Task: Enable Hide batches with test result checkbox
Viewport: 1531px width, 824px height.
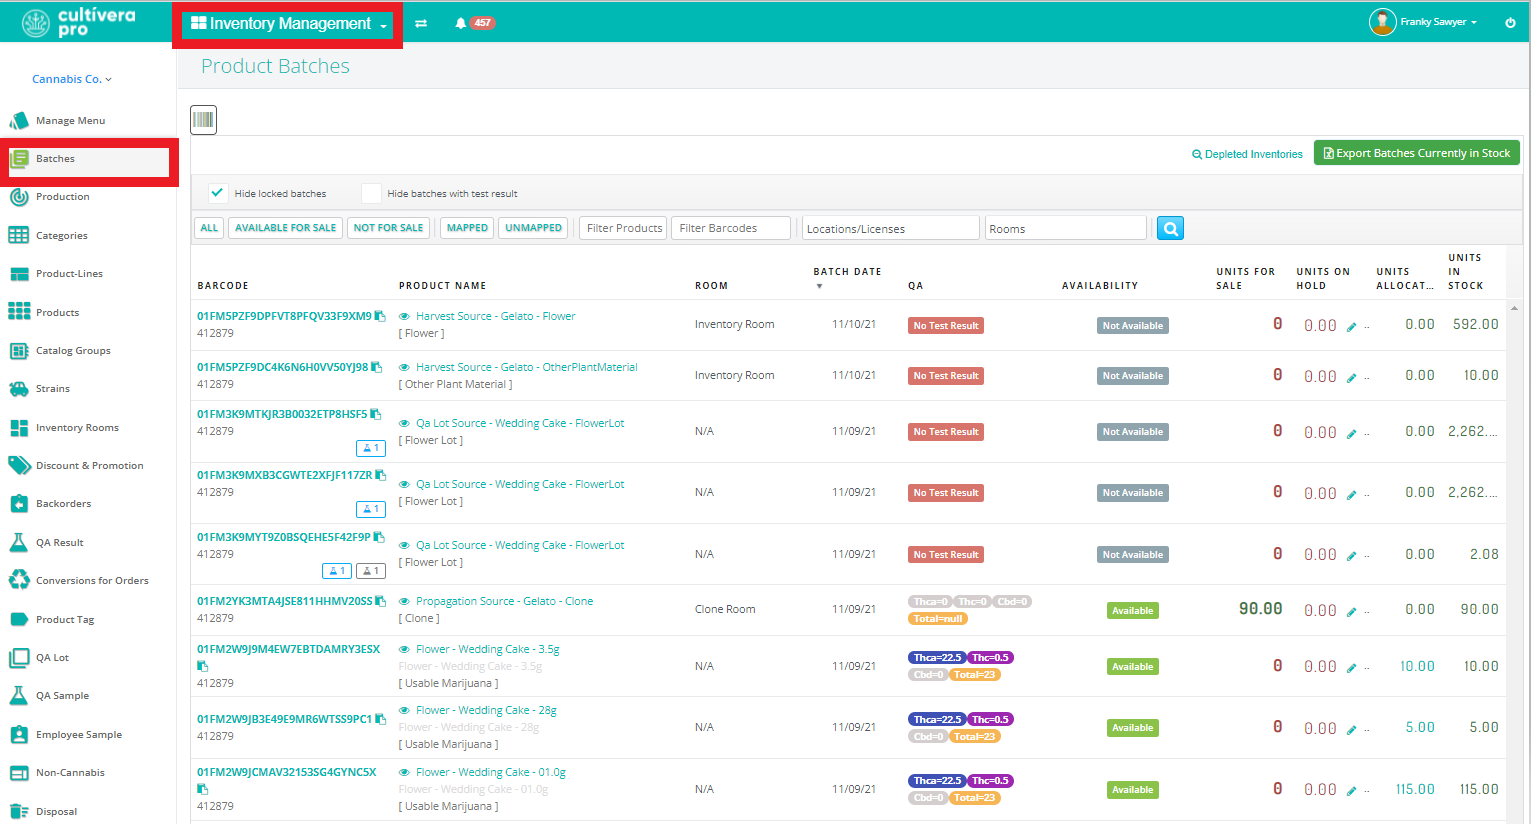Action: click(x=371, y=193)
